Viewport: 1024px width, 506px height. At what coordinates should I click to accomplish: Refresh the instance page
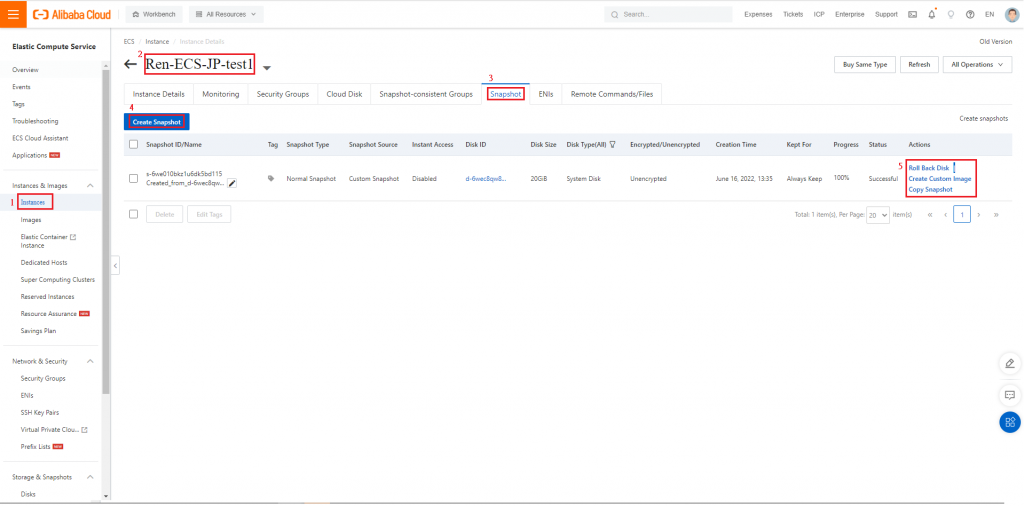[919, 65]
